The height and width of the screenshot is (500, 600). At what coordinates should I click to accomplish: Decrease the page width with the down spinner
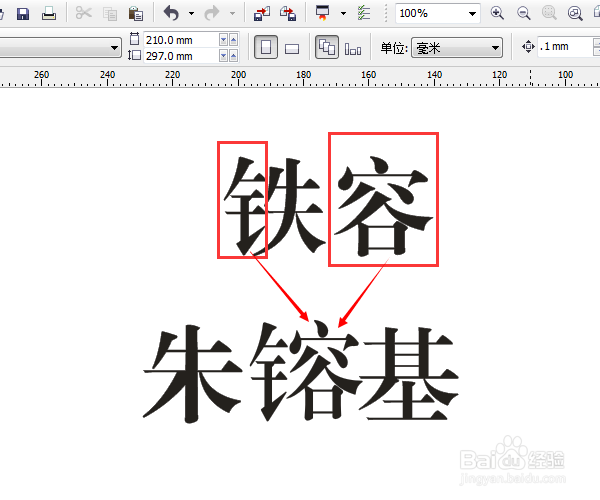click(223, 39)
